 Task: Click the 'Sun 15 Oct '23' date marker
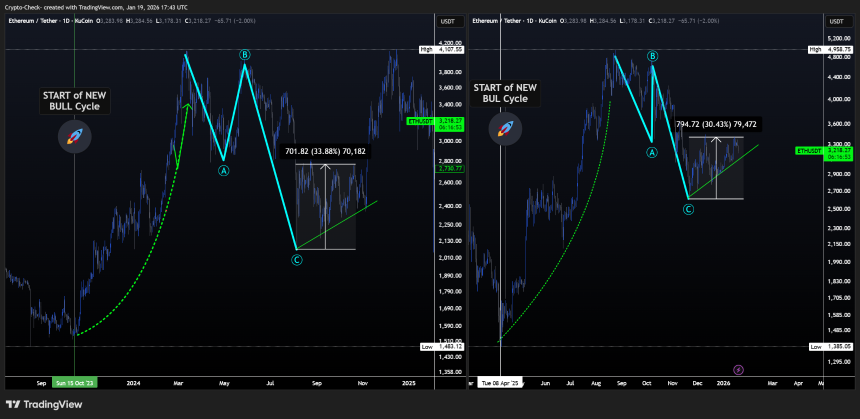pos(75,383)
